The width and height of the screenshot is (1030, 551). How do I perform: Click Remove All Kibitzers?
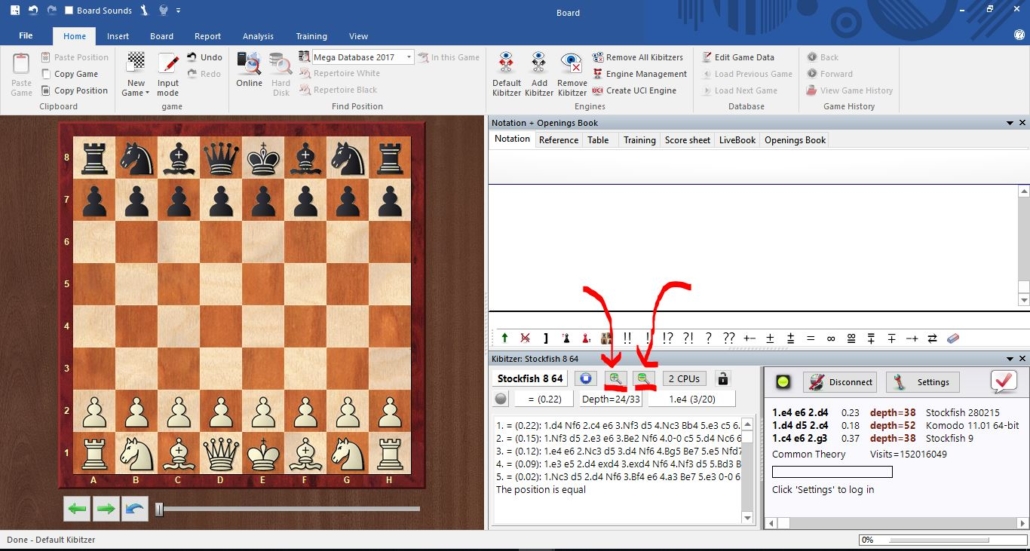[x=637, y=57]
